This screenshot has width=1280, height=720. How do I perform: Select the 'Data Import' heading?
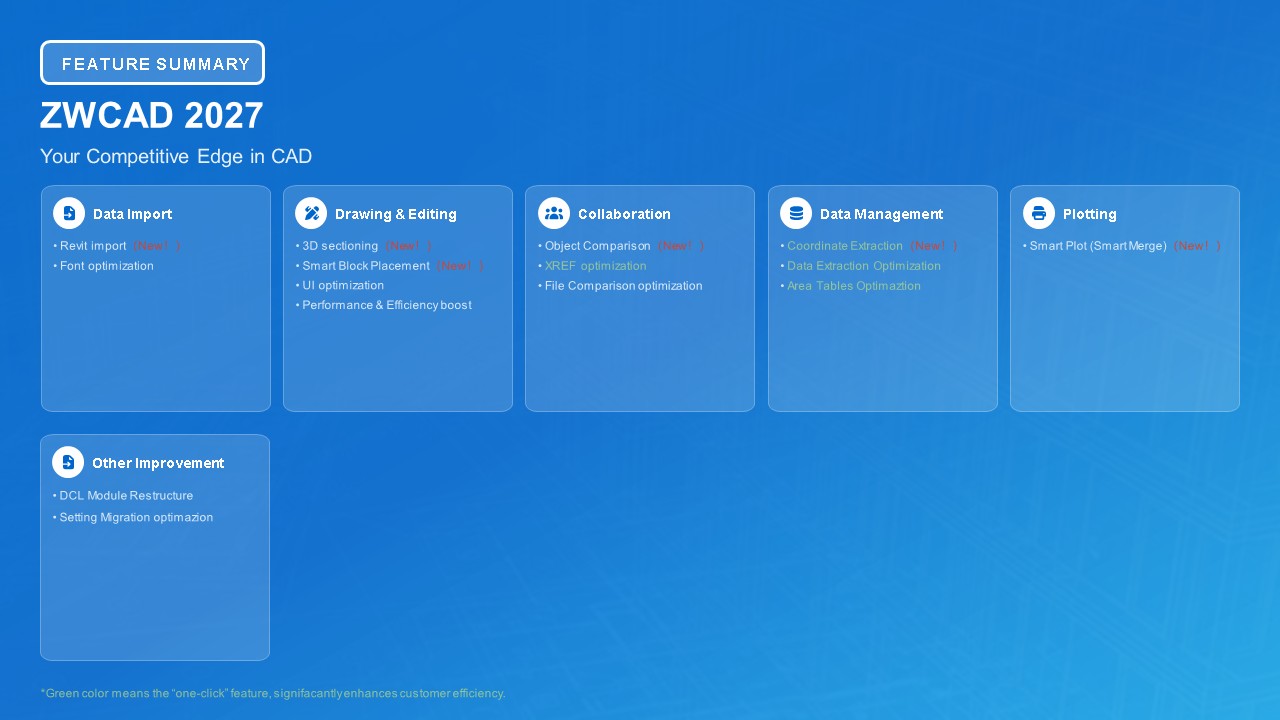pos(133,214)
